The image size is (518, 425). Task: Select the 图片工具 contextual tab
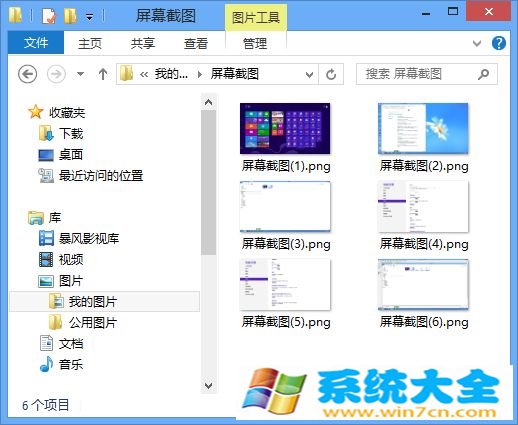[256, 18]
